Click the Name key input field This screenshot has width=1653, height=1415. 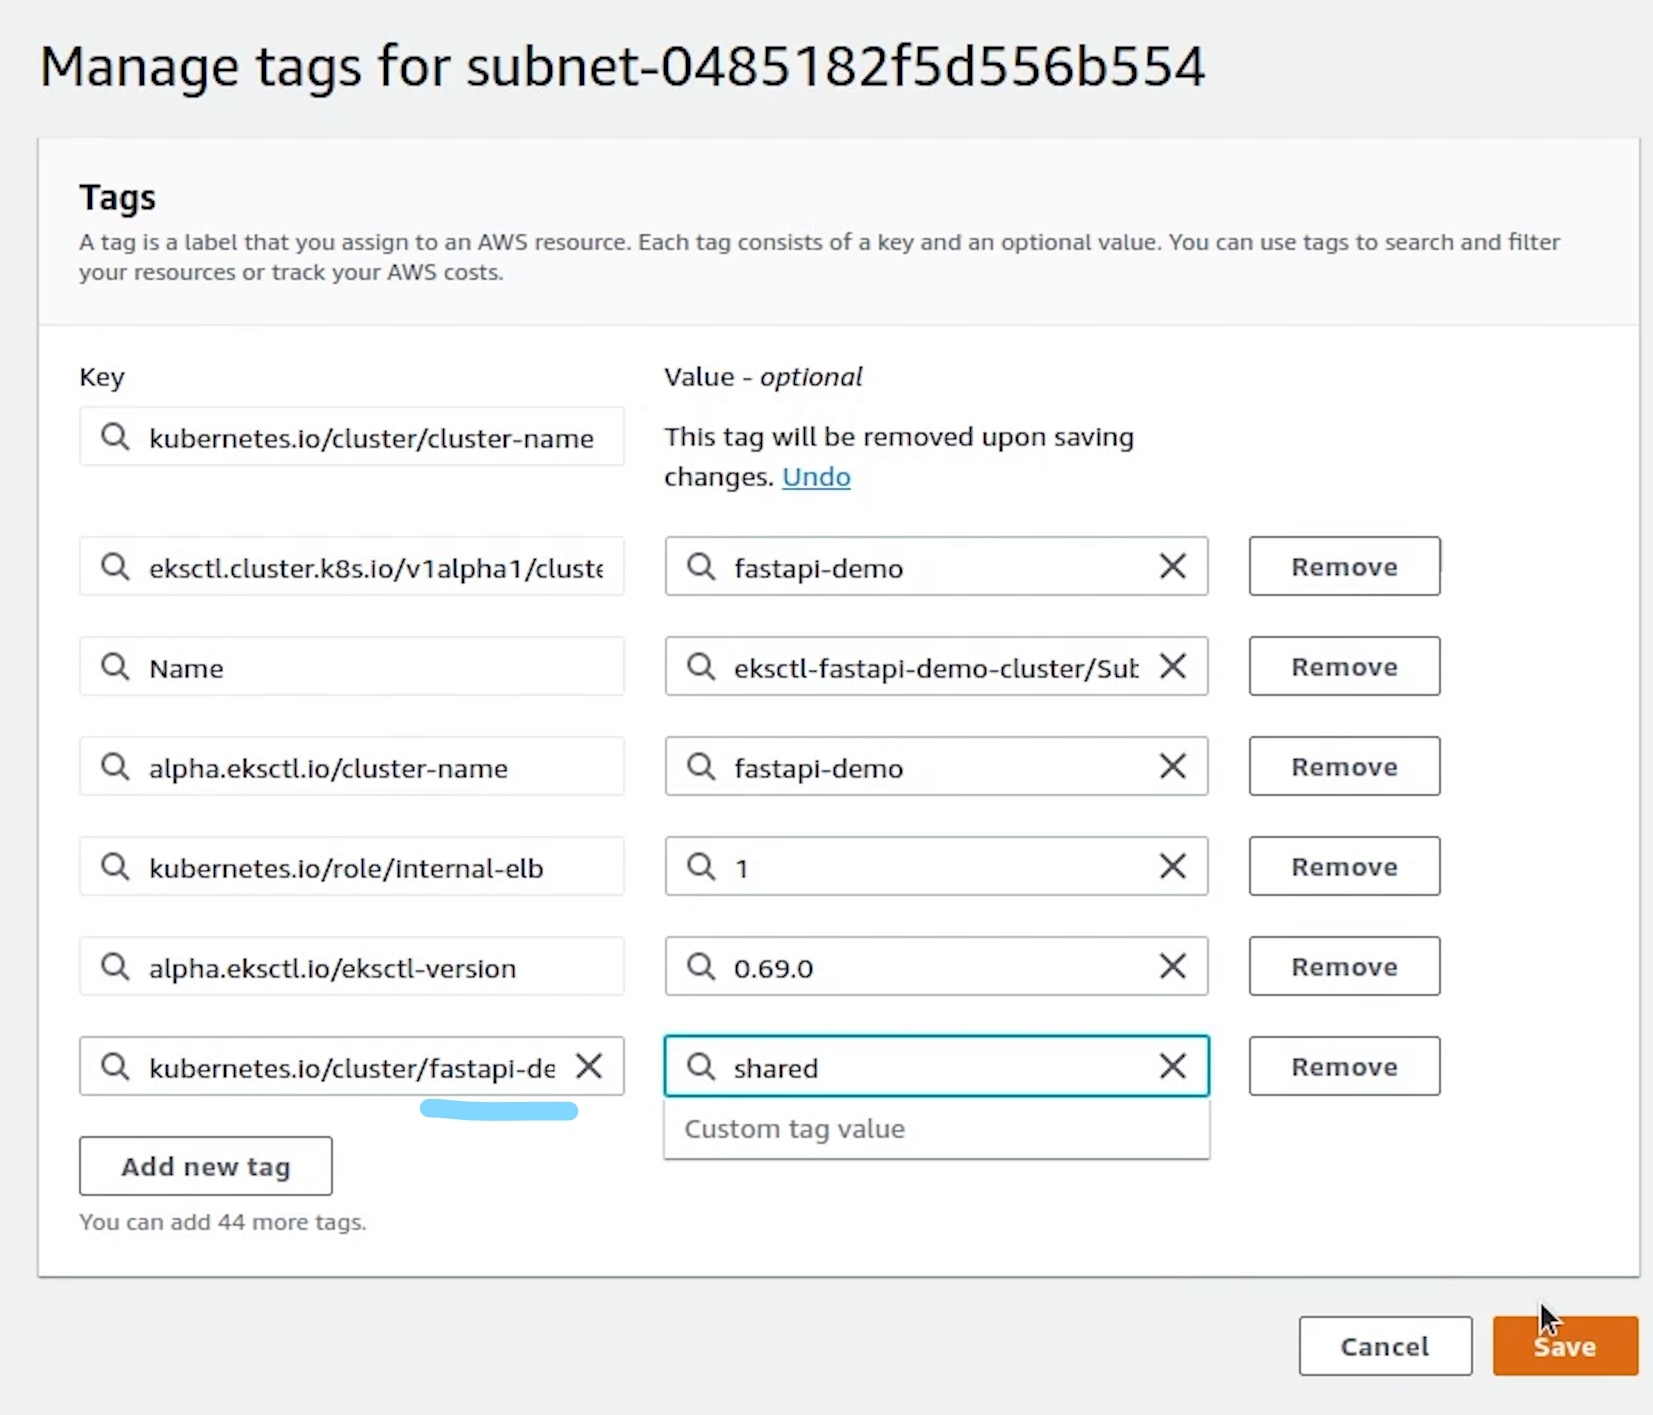pos(370,667)
